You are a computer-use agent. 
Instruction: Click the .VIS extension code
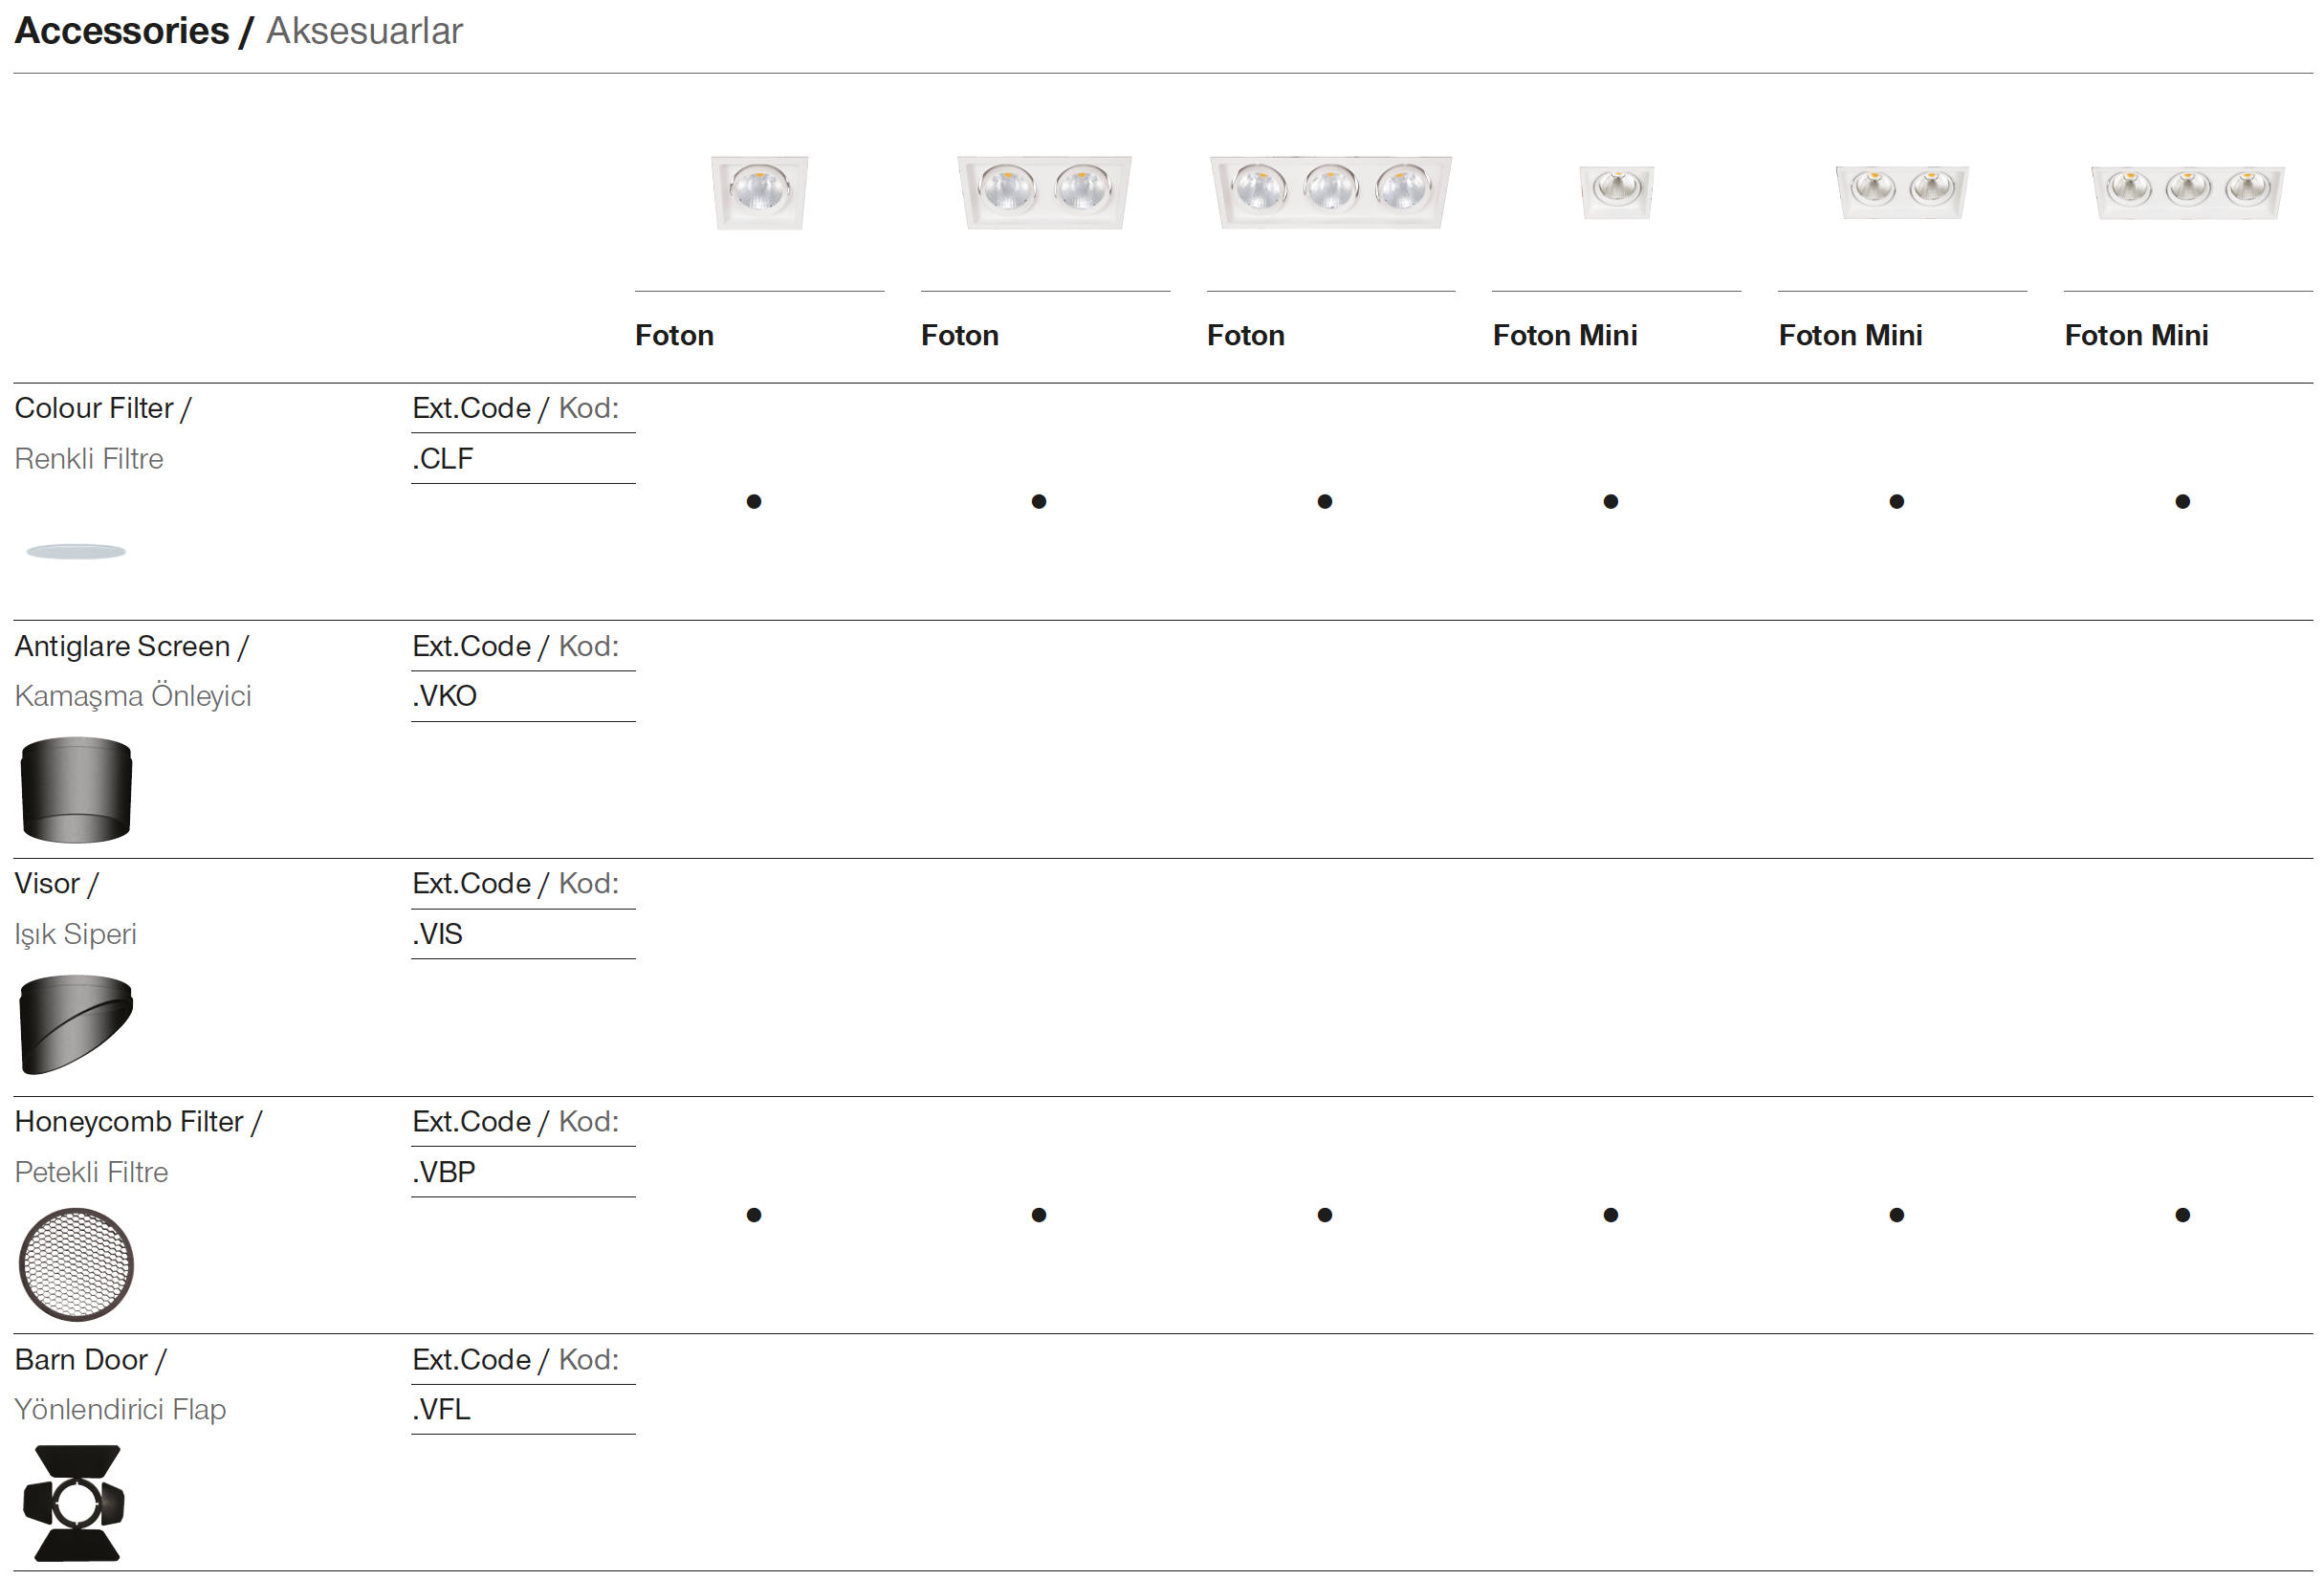click(438, 934)
